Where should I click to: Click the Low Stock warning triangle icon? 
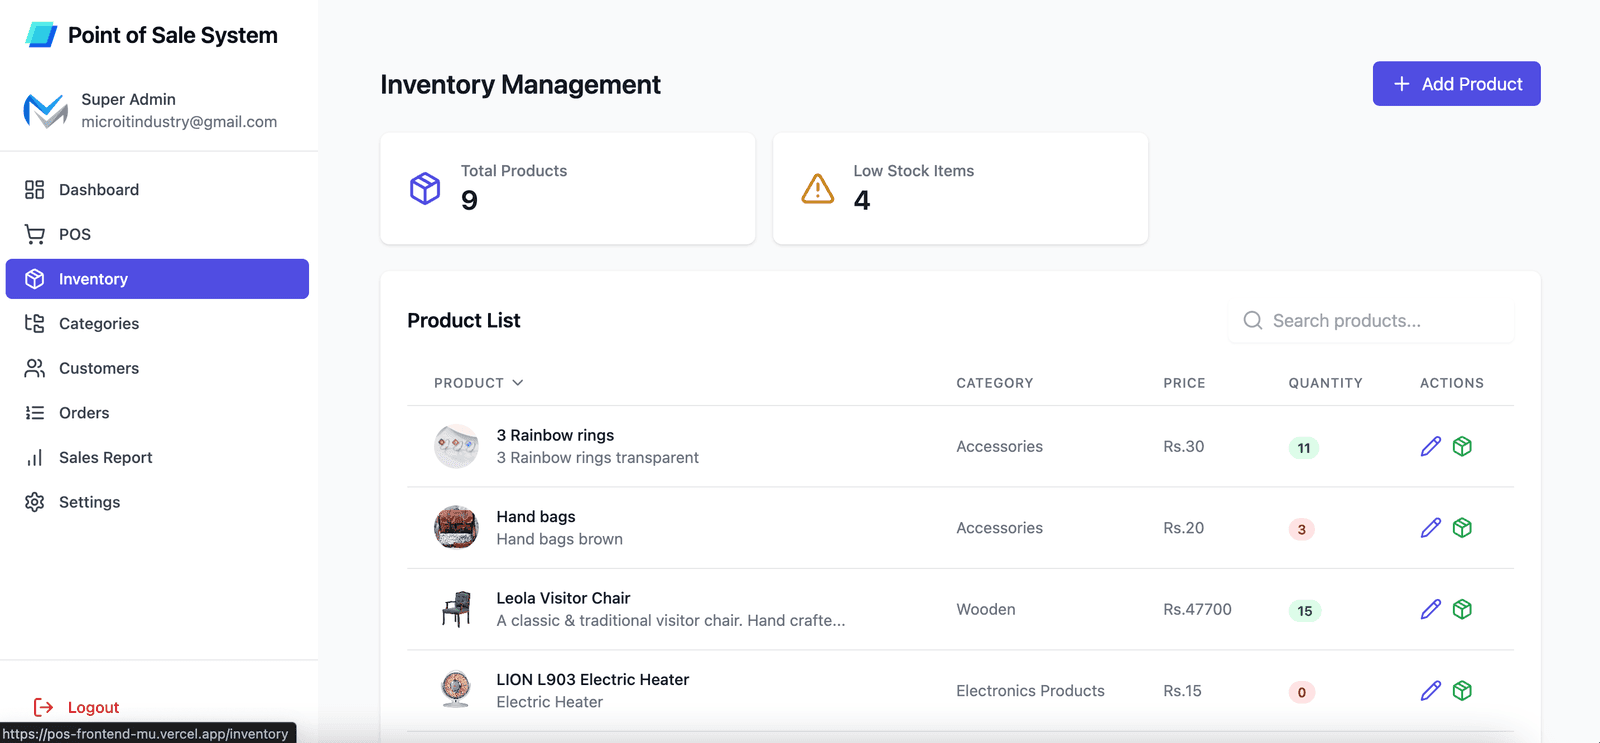pos(818,188)
